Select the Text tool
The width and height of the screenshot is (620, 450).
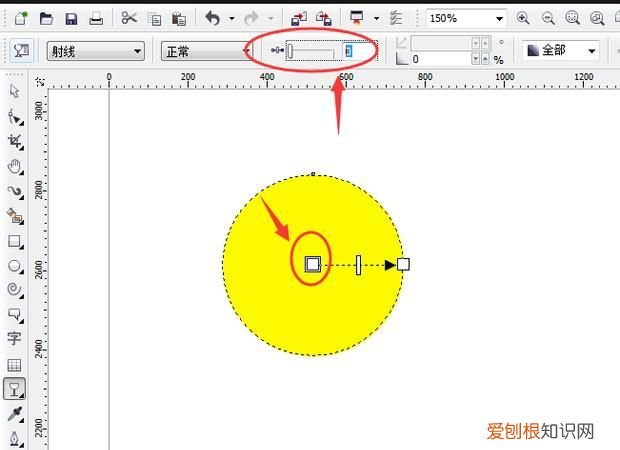tap(15, 340)
